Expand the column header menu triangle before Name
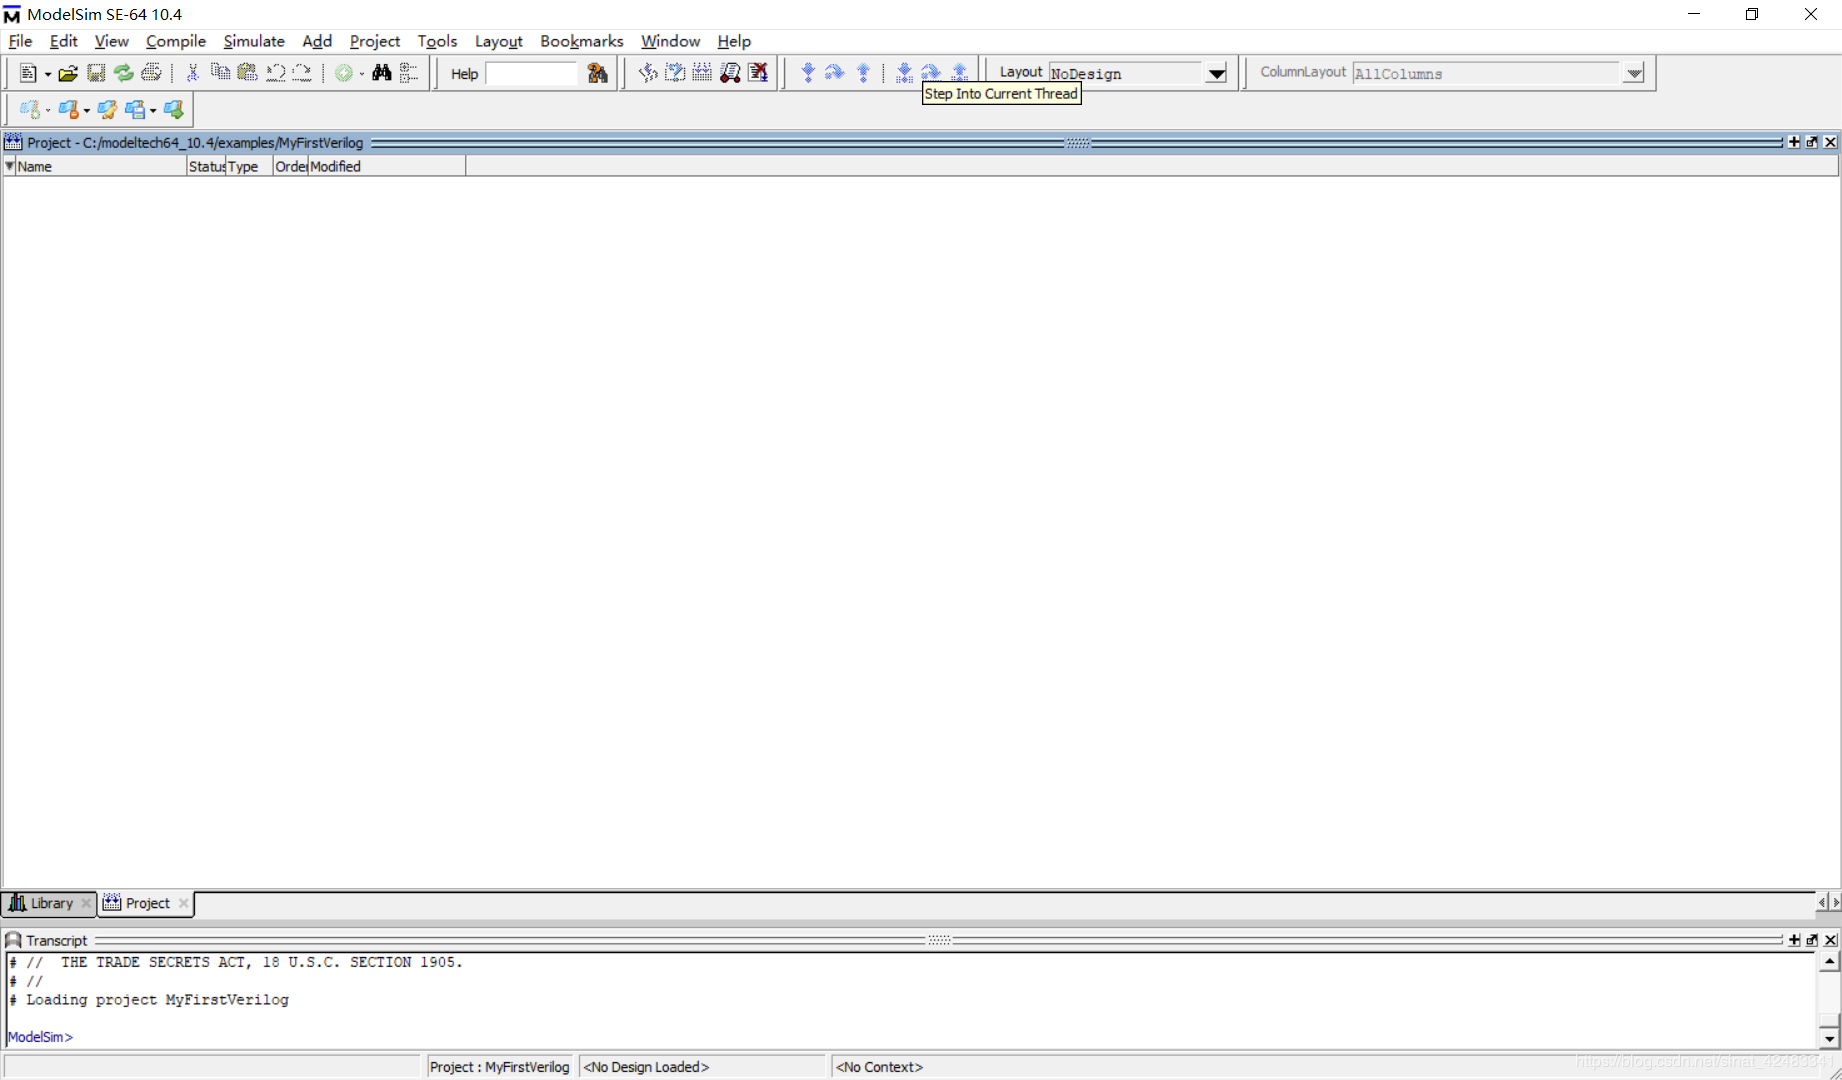Screen dimensions: 1842x1080 click(x=10, y=166)
